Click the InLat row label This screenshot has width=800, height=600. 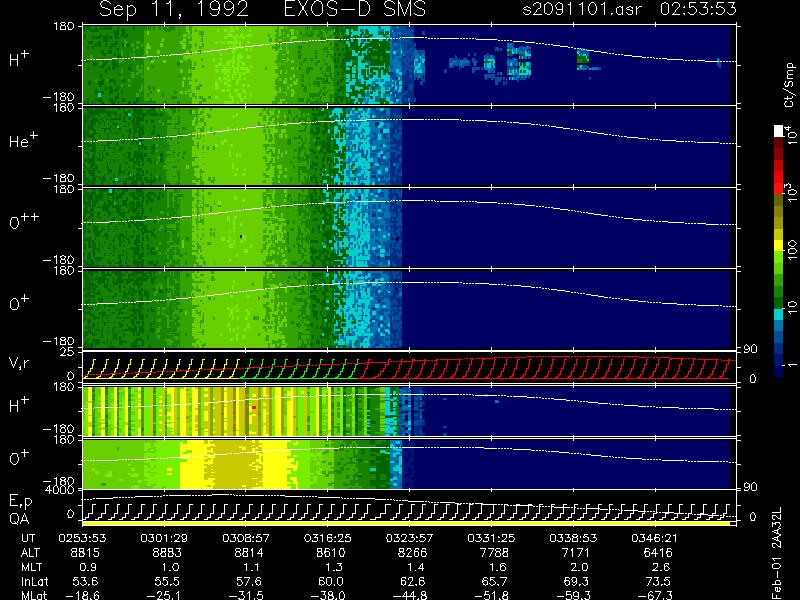point(34,582)
